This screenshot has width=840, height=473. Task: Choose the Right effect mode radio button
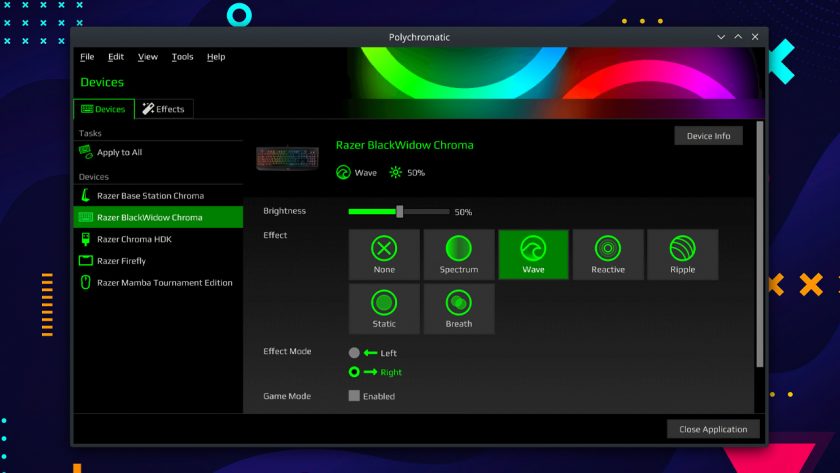[x=354, y=372]
